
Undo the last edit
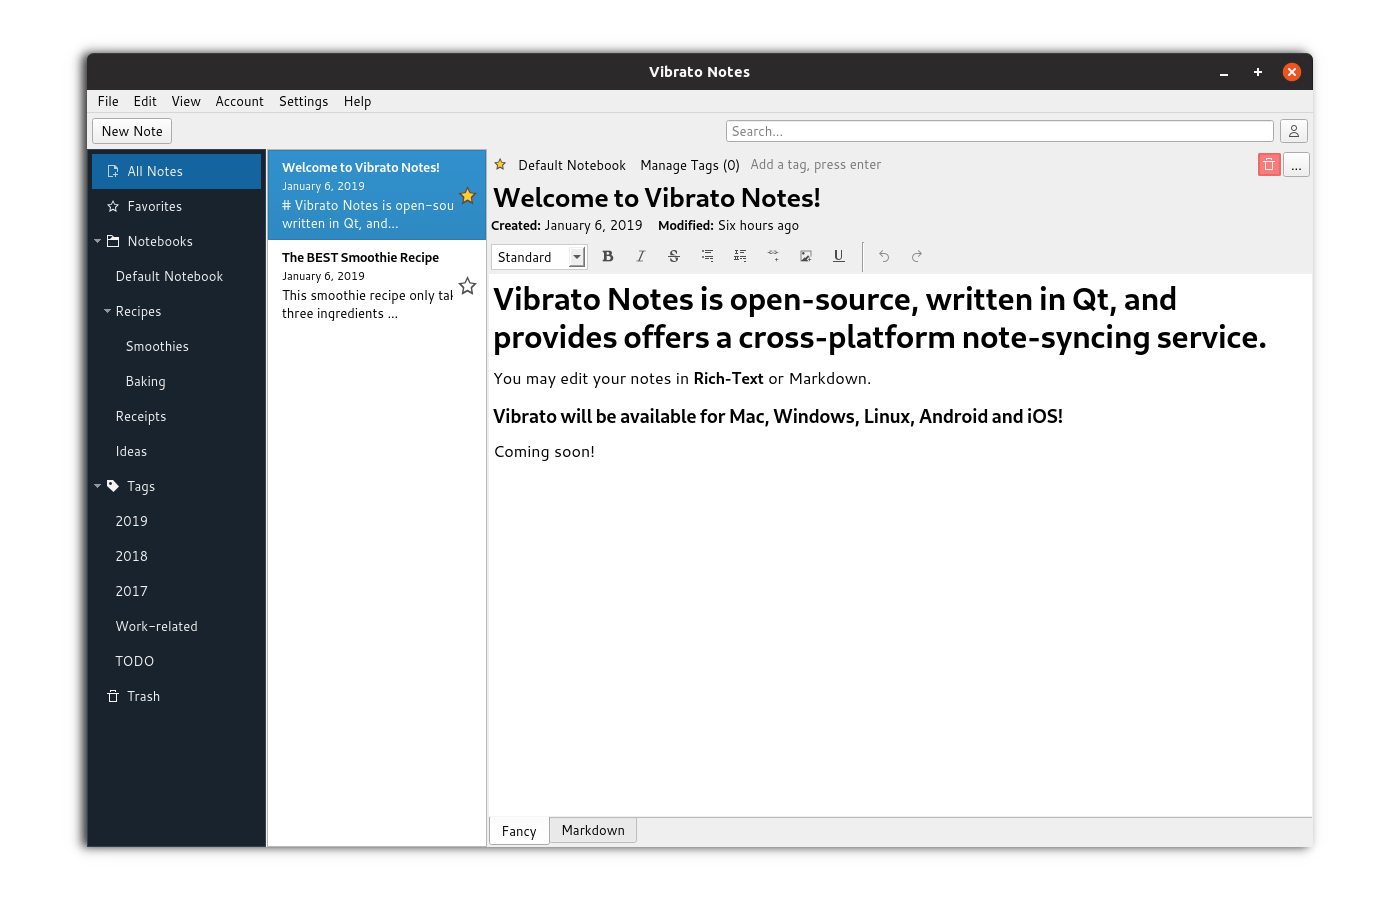pyautogui.click(x=884, y=256)
